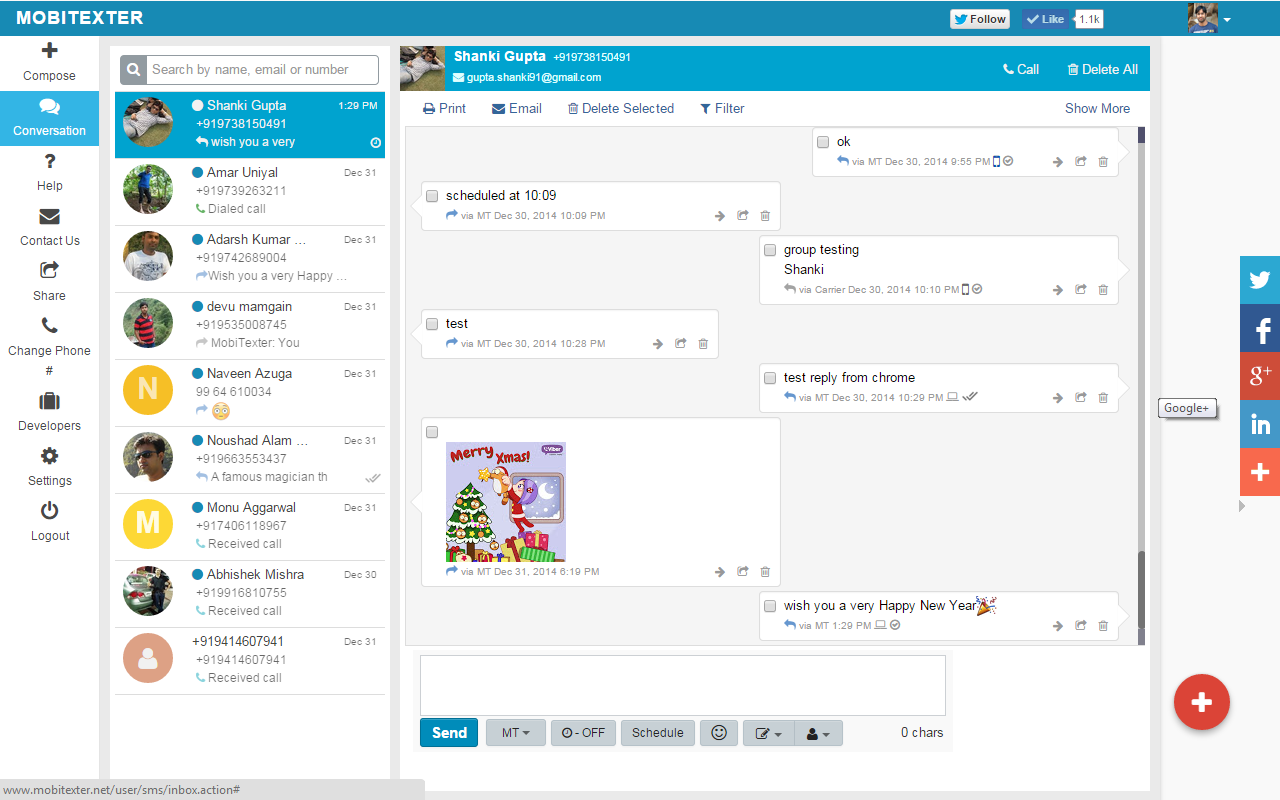
Task: Open Abhishek Mishra conversation
Action: tap(250, 593)
